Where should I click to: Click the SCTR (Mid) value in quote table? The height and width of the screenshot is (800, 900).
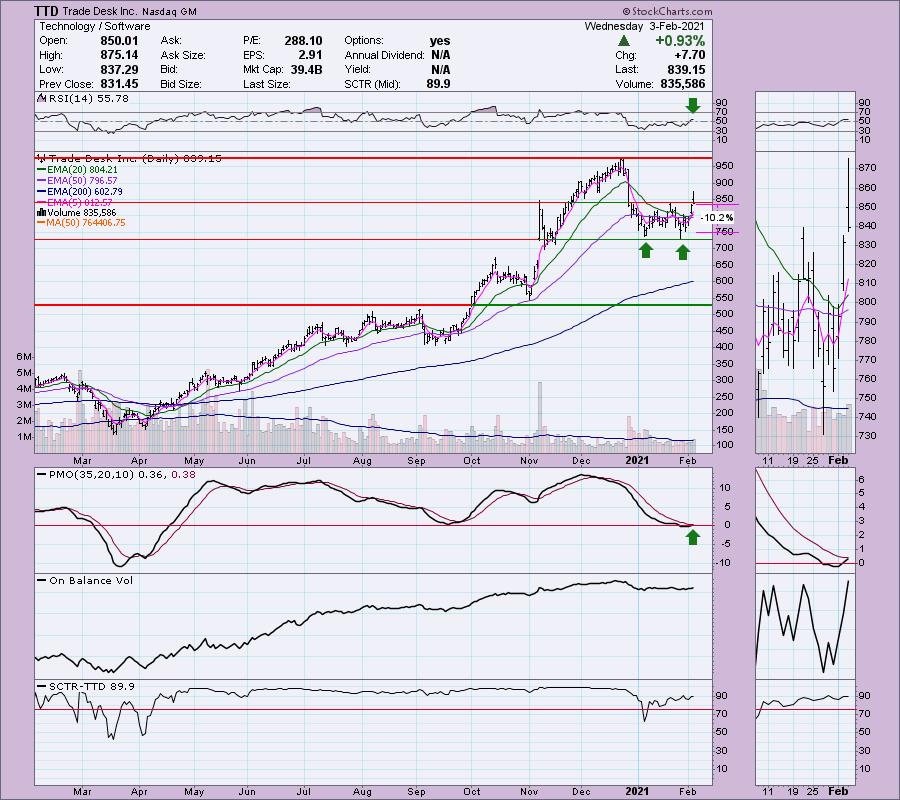[x=439, y=84]
